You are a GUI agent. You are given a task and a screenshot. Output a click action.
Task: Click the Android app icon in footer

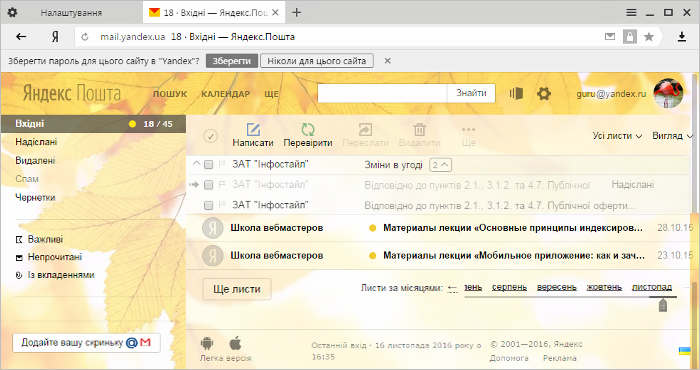(207, 343)
